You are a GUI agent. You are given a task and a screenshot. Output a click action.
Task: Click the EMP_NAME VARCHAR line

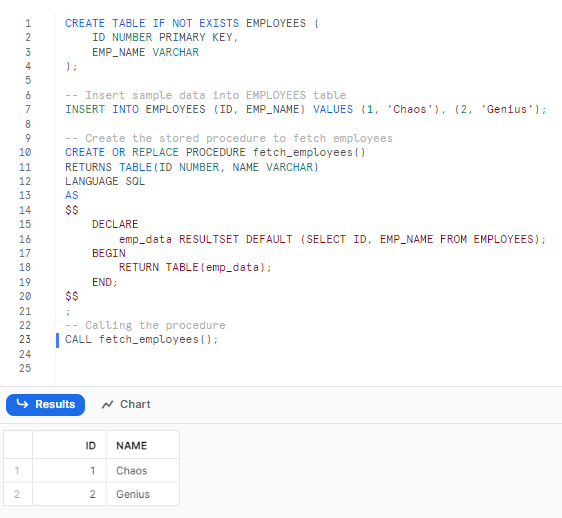pyautogui.click(x=145, y=52)
